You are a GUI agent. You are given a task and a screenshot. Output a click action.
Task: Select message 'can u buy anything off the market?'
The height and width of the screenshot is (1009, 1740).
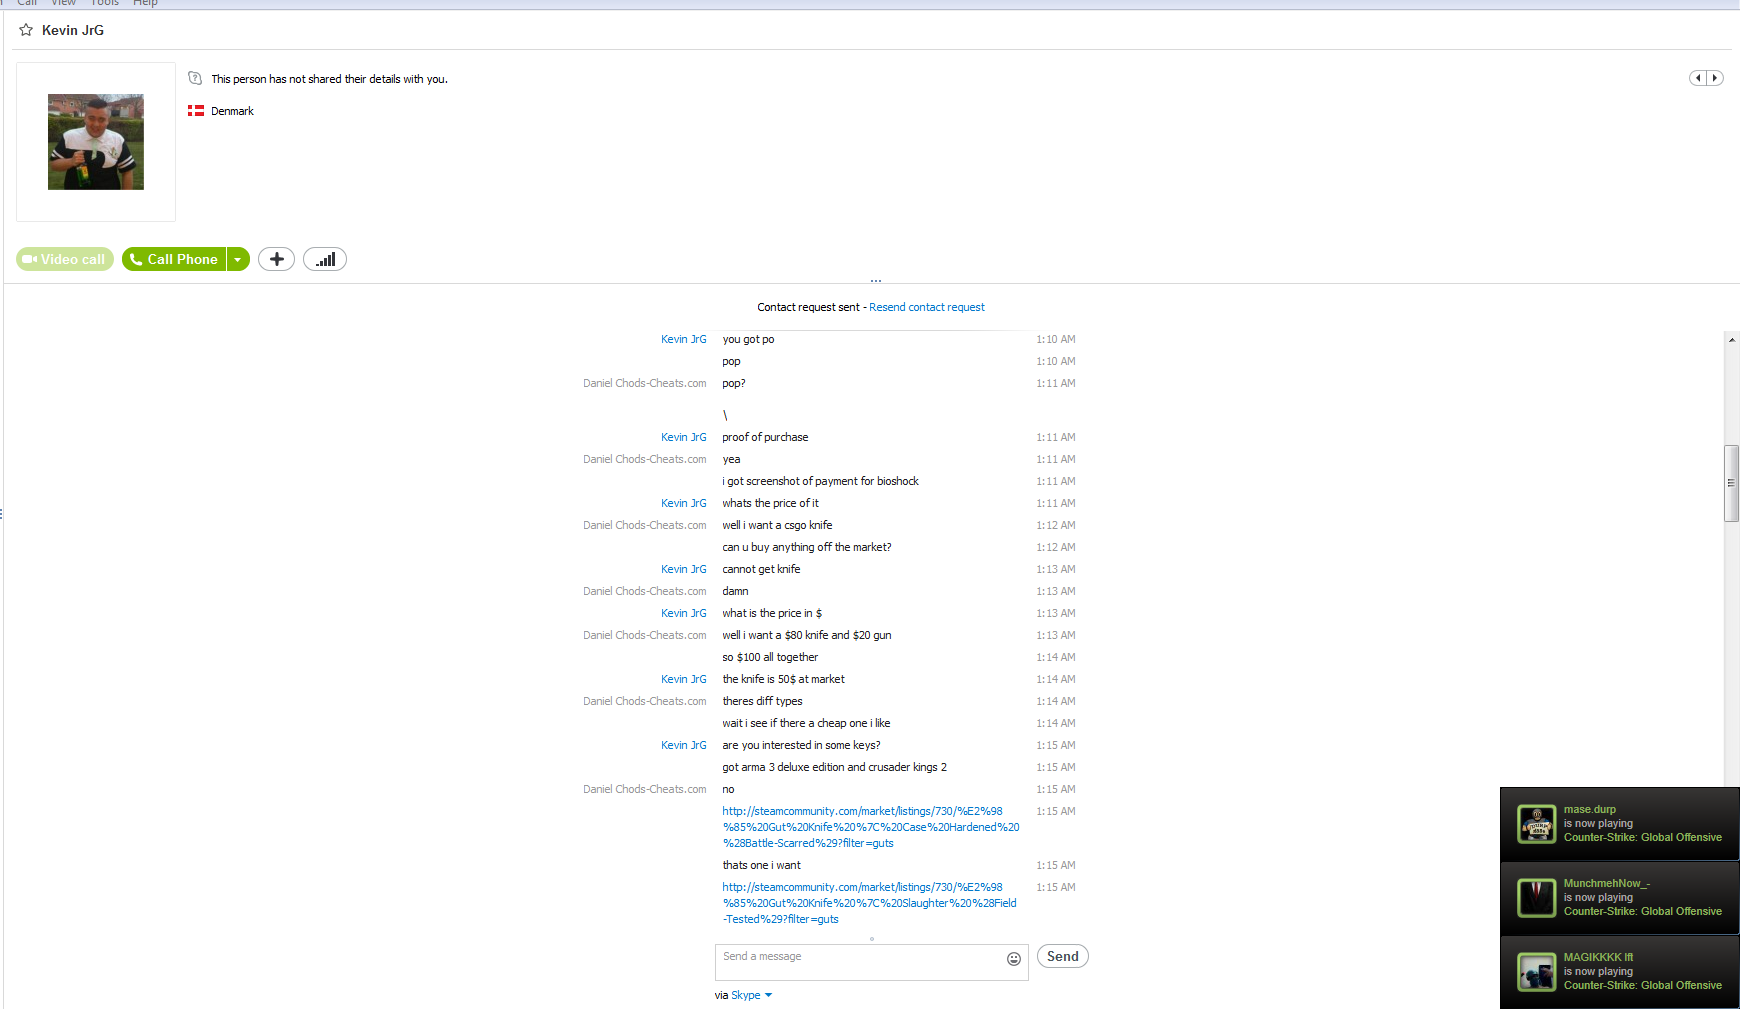click(806, 547)
